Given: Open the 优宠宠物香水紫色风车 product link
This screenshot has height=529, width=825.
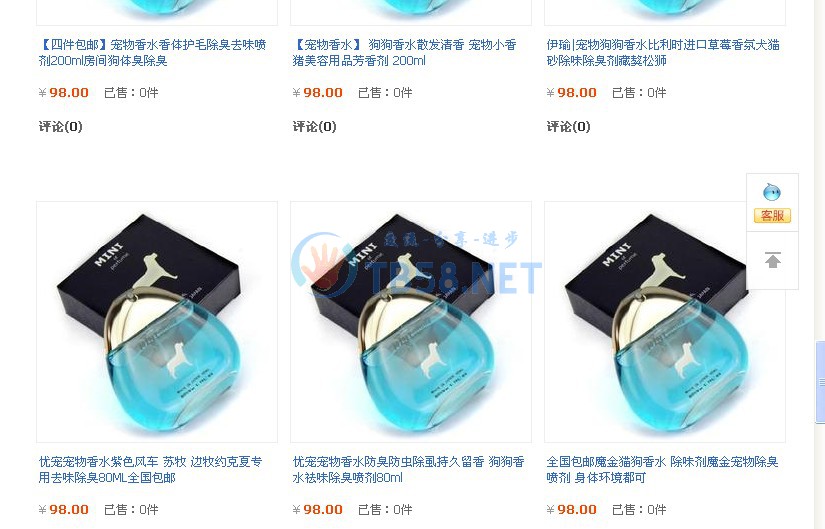Looking at the screenshot, I should tap(150, 470).
